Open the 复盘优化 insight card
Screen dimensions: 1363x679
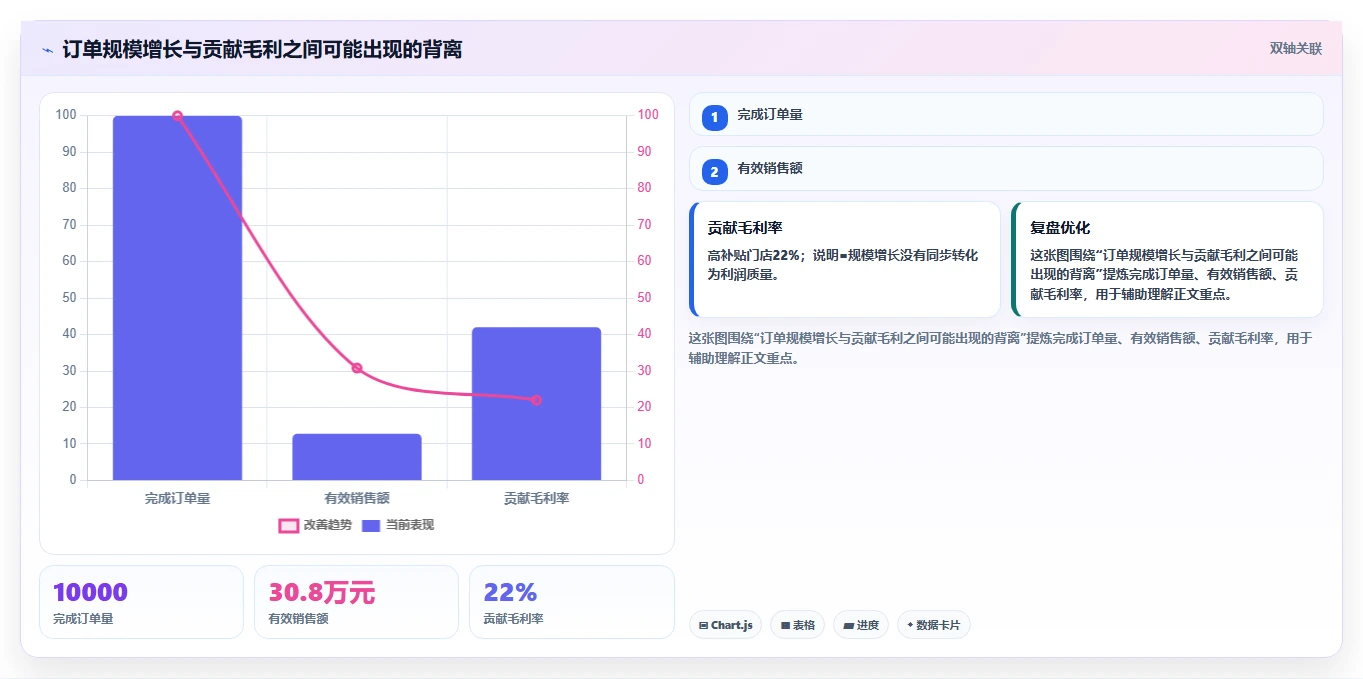click(1168, 260)
